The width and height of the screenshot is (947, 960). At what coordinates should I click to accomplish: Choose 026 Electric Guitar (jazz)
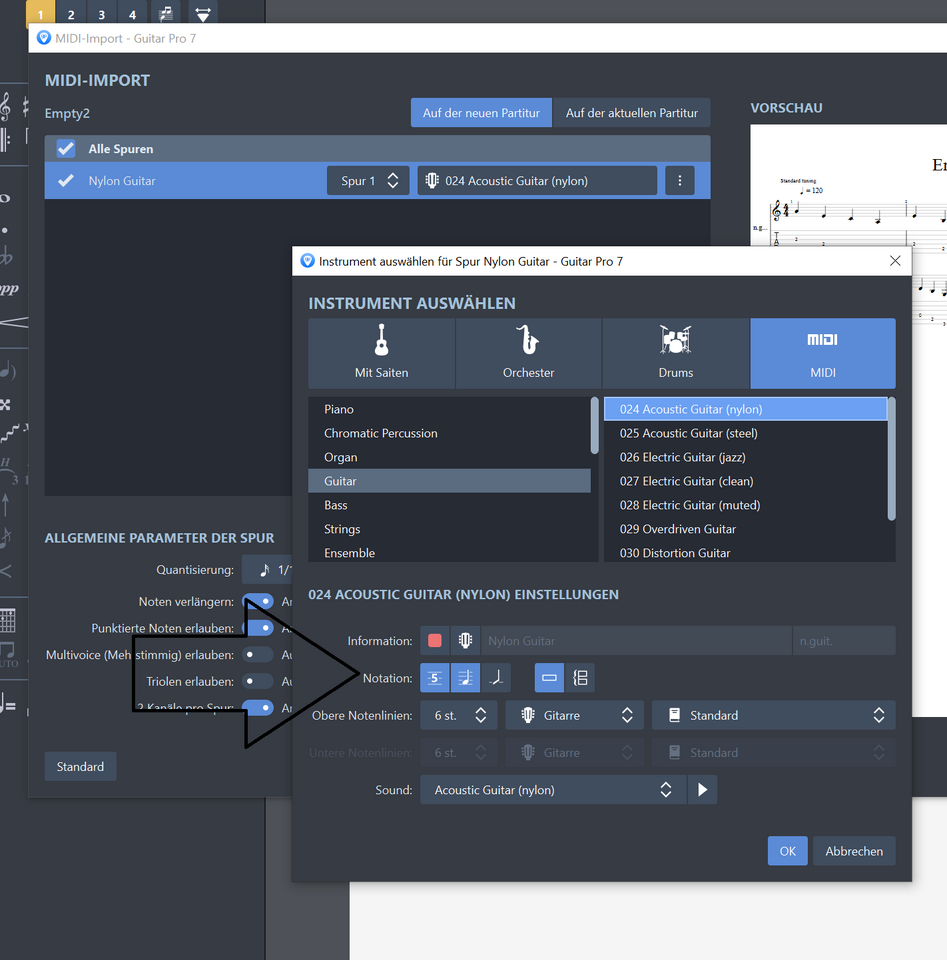point(746,457)
